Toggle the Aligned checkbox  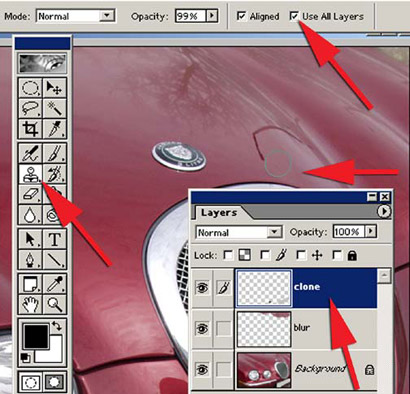(x=241, y=16)
